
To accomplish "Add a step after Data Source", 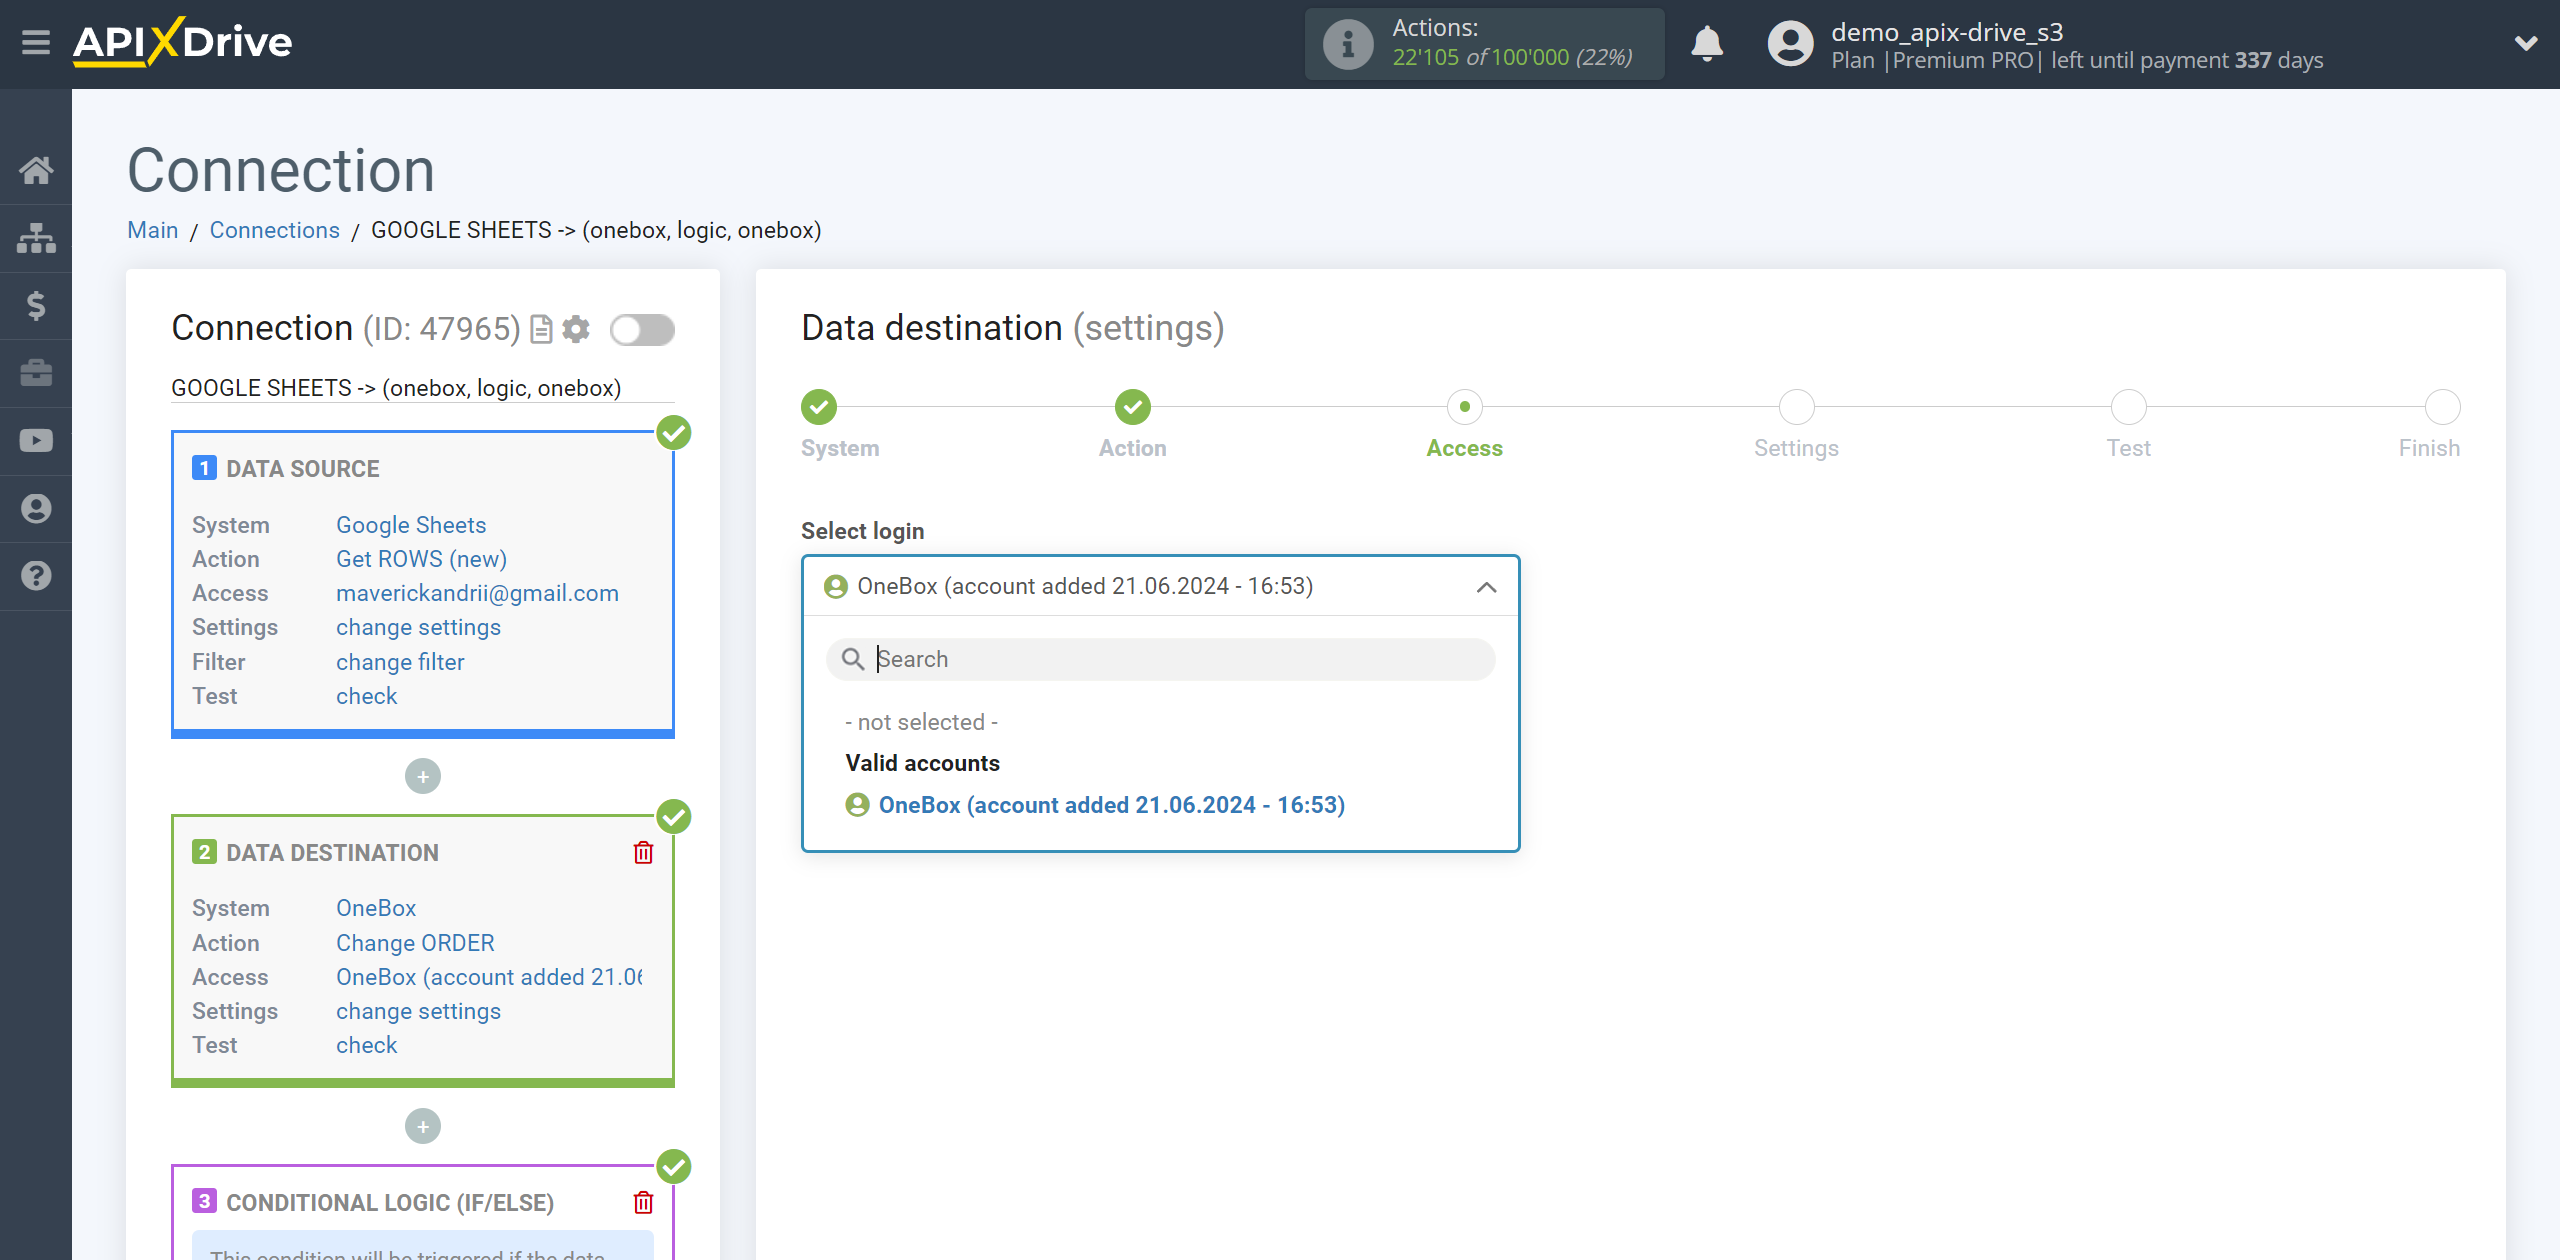I will point(423,777).
